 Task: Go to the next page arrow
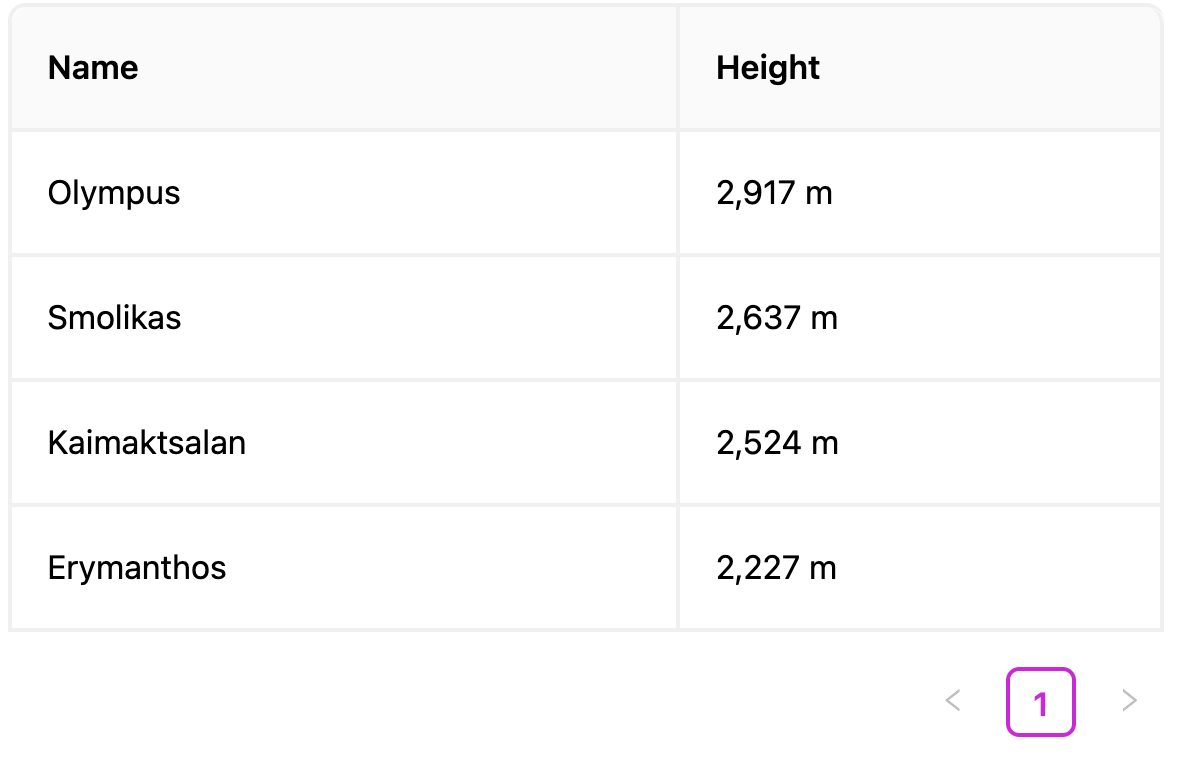(x=1129, y=701)
